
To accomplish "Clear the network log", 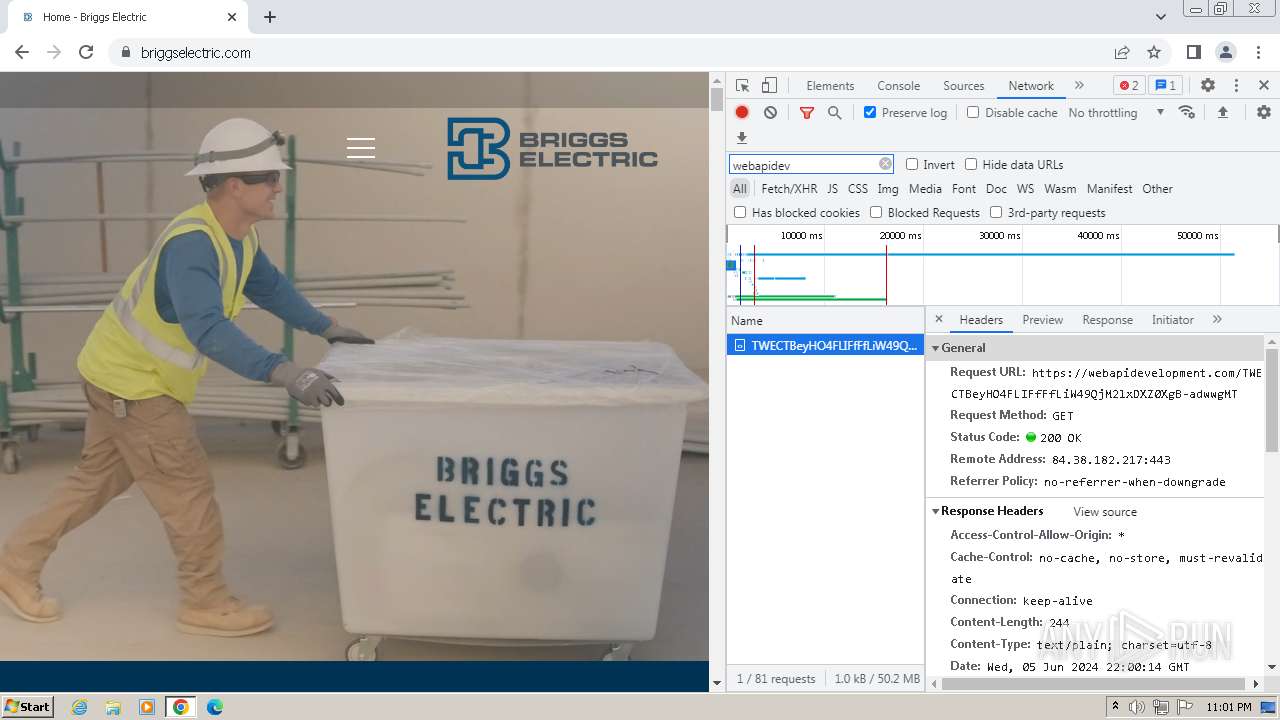I will click(x=770, y=113).
